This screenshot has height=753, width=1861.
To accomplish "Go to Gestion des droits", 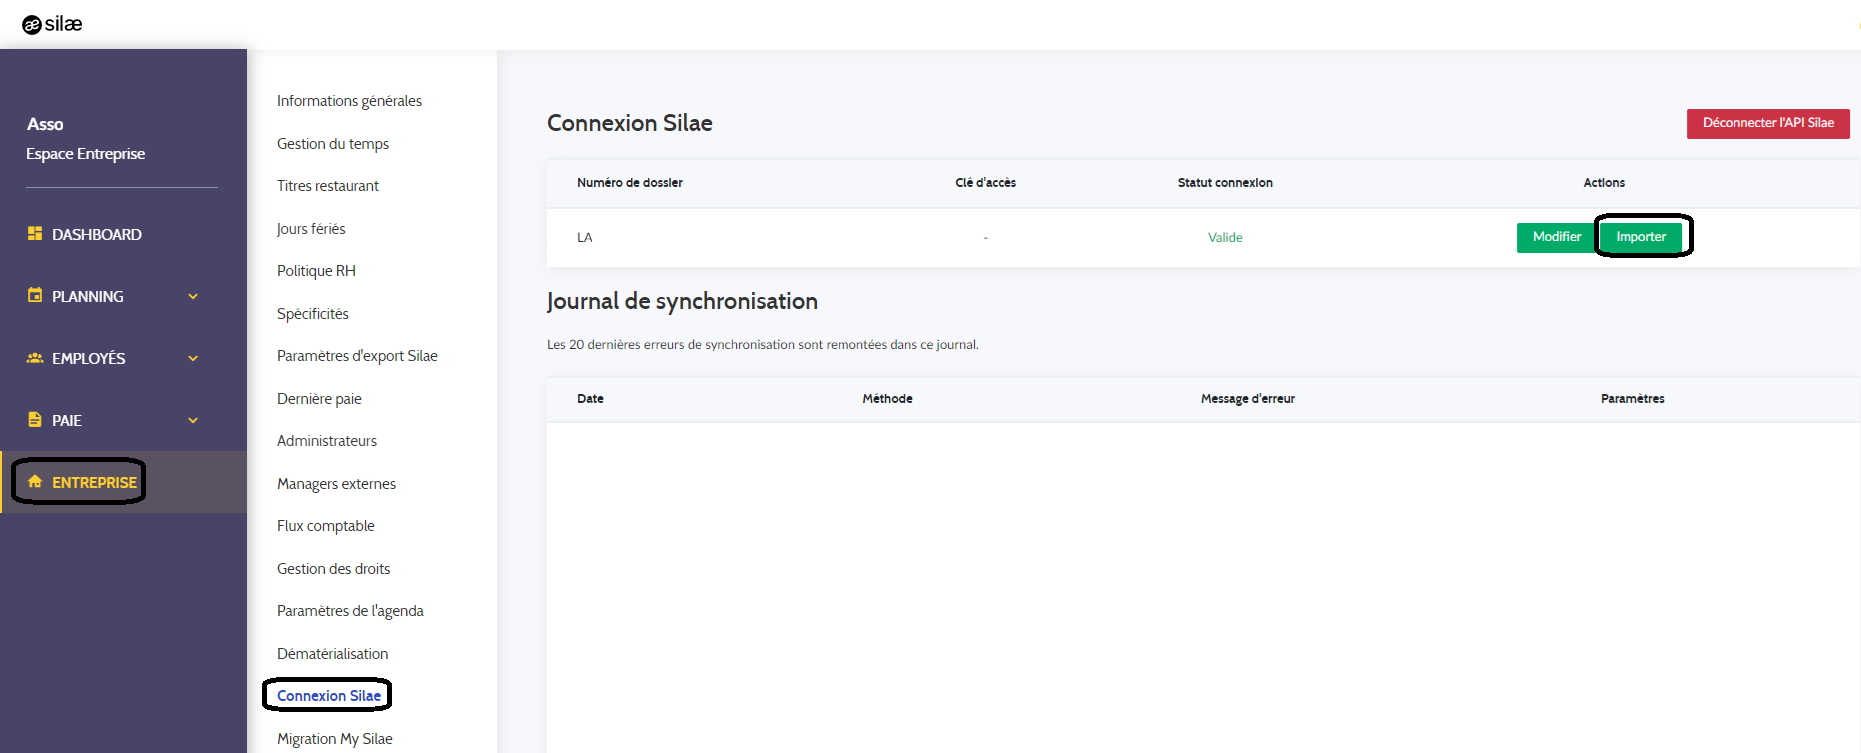I will [x=333, y=569].
